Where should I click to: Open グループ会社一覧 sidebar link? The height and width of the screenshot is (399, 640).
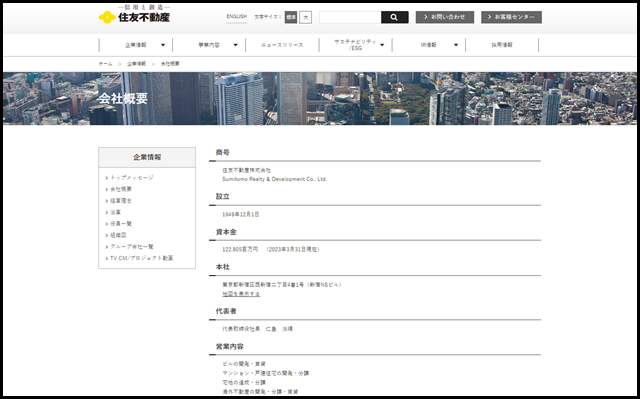132,246
